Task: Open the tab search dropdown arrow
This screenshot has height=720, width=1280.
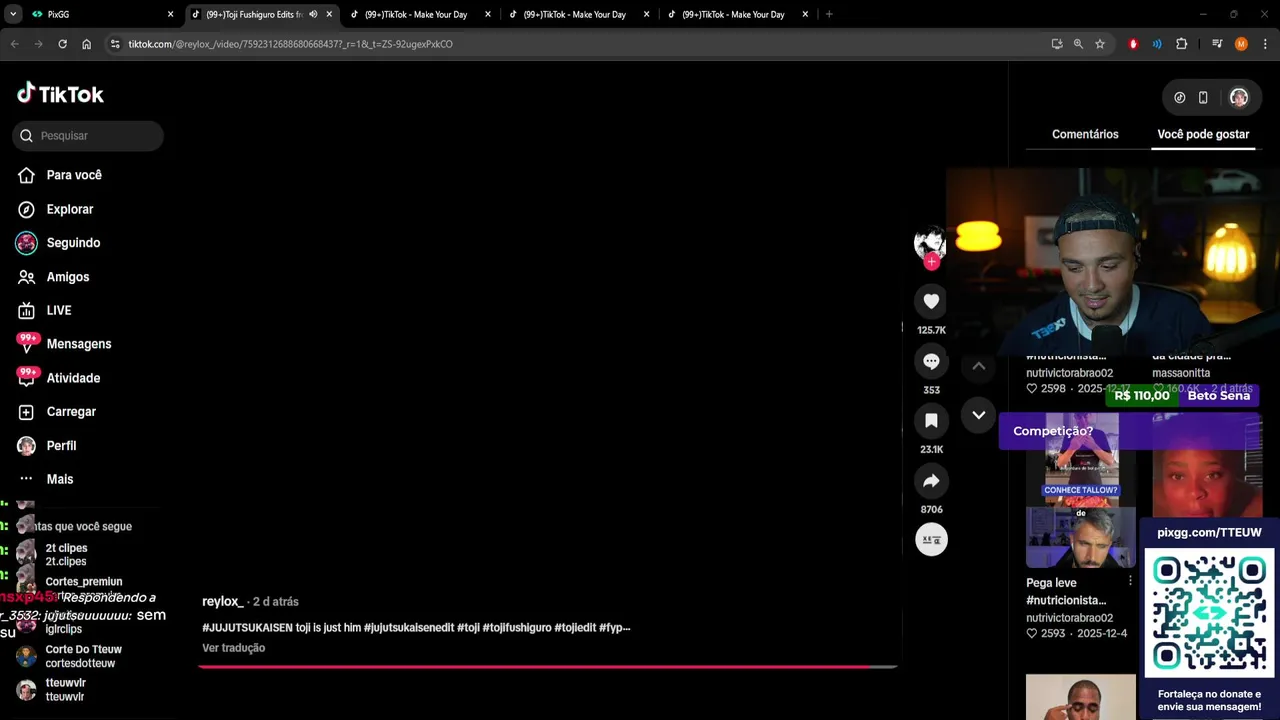Action: pyautogui.click(x=13, y=15)
